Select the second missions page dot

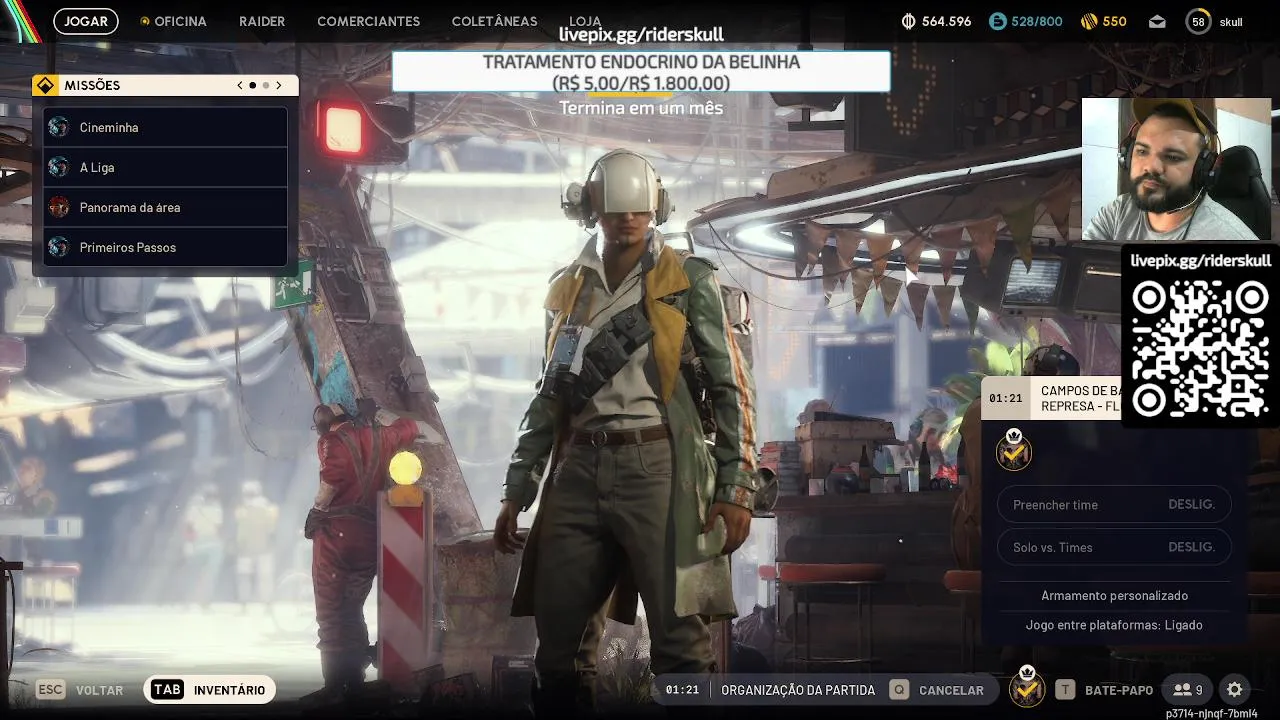(x=265, y=85)
